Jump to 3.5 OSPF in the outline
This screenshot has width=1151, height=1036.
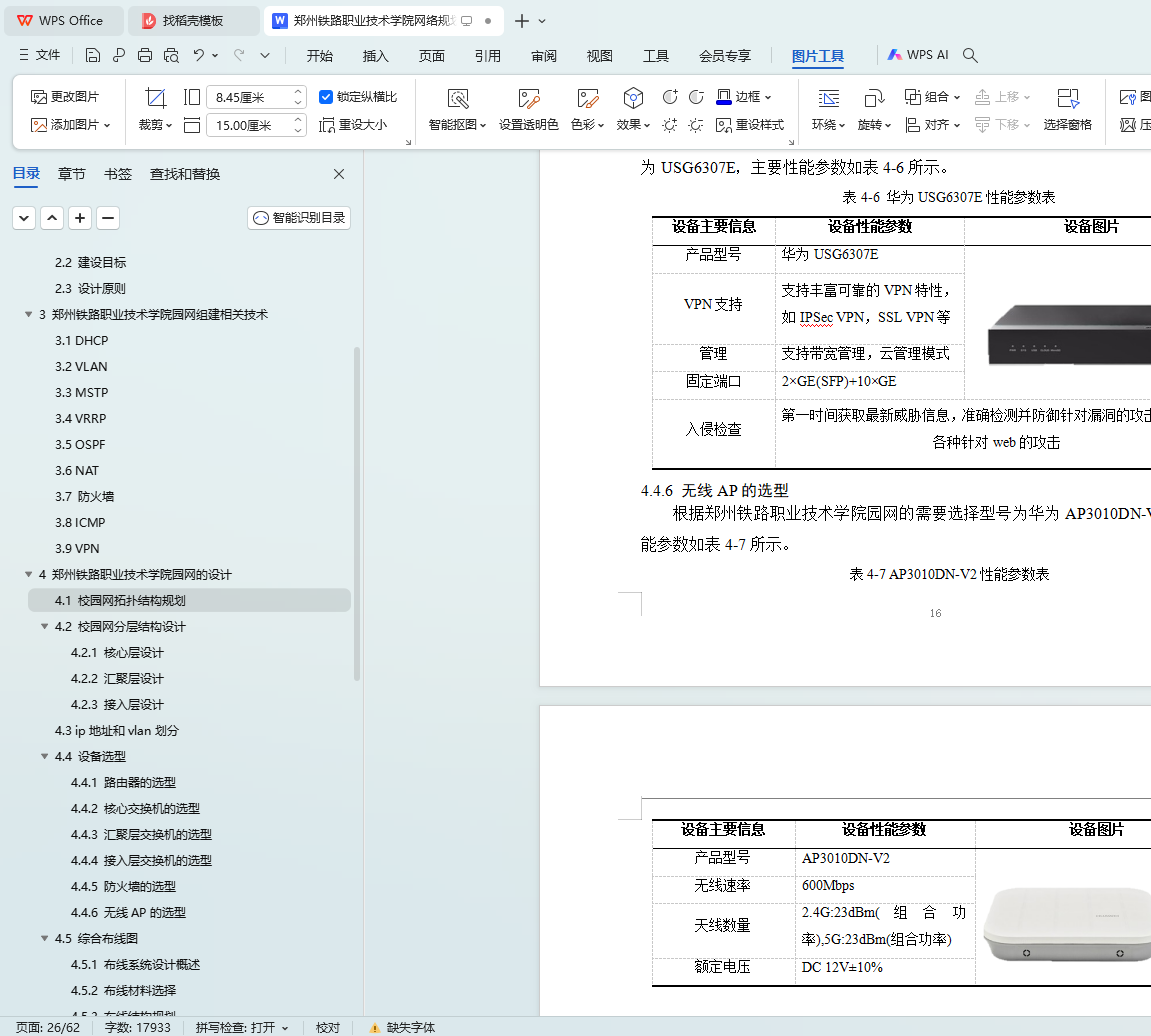point(80,445)
